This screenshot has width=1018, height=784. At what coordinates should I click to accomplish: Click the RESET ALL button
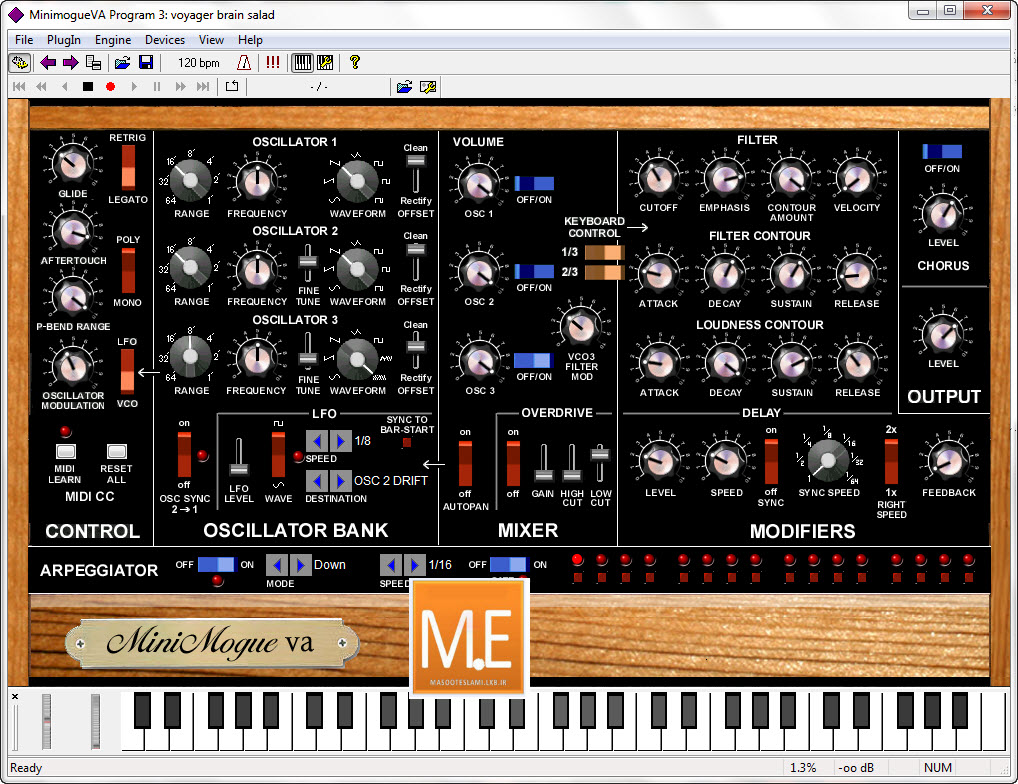tap(117, 451)
